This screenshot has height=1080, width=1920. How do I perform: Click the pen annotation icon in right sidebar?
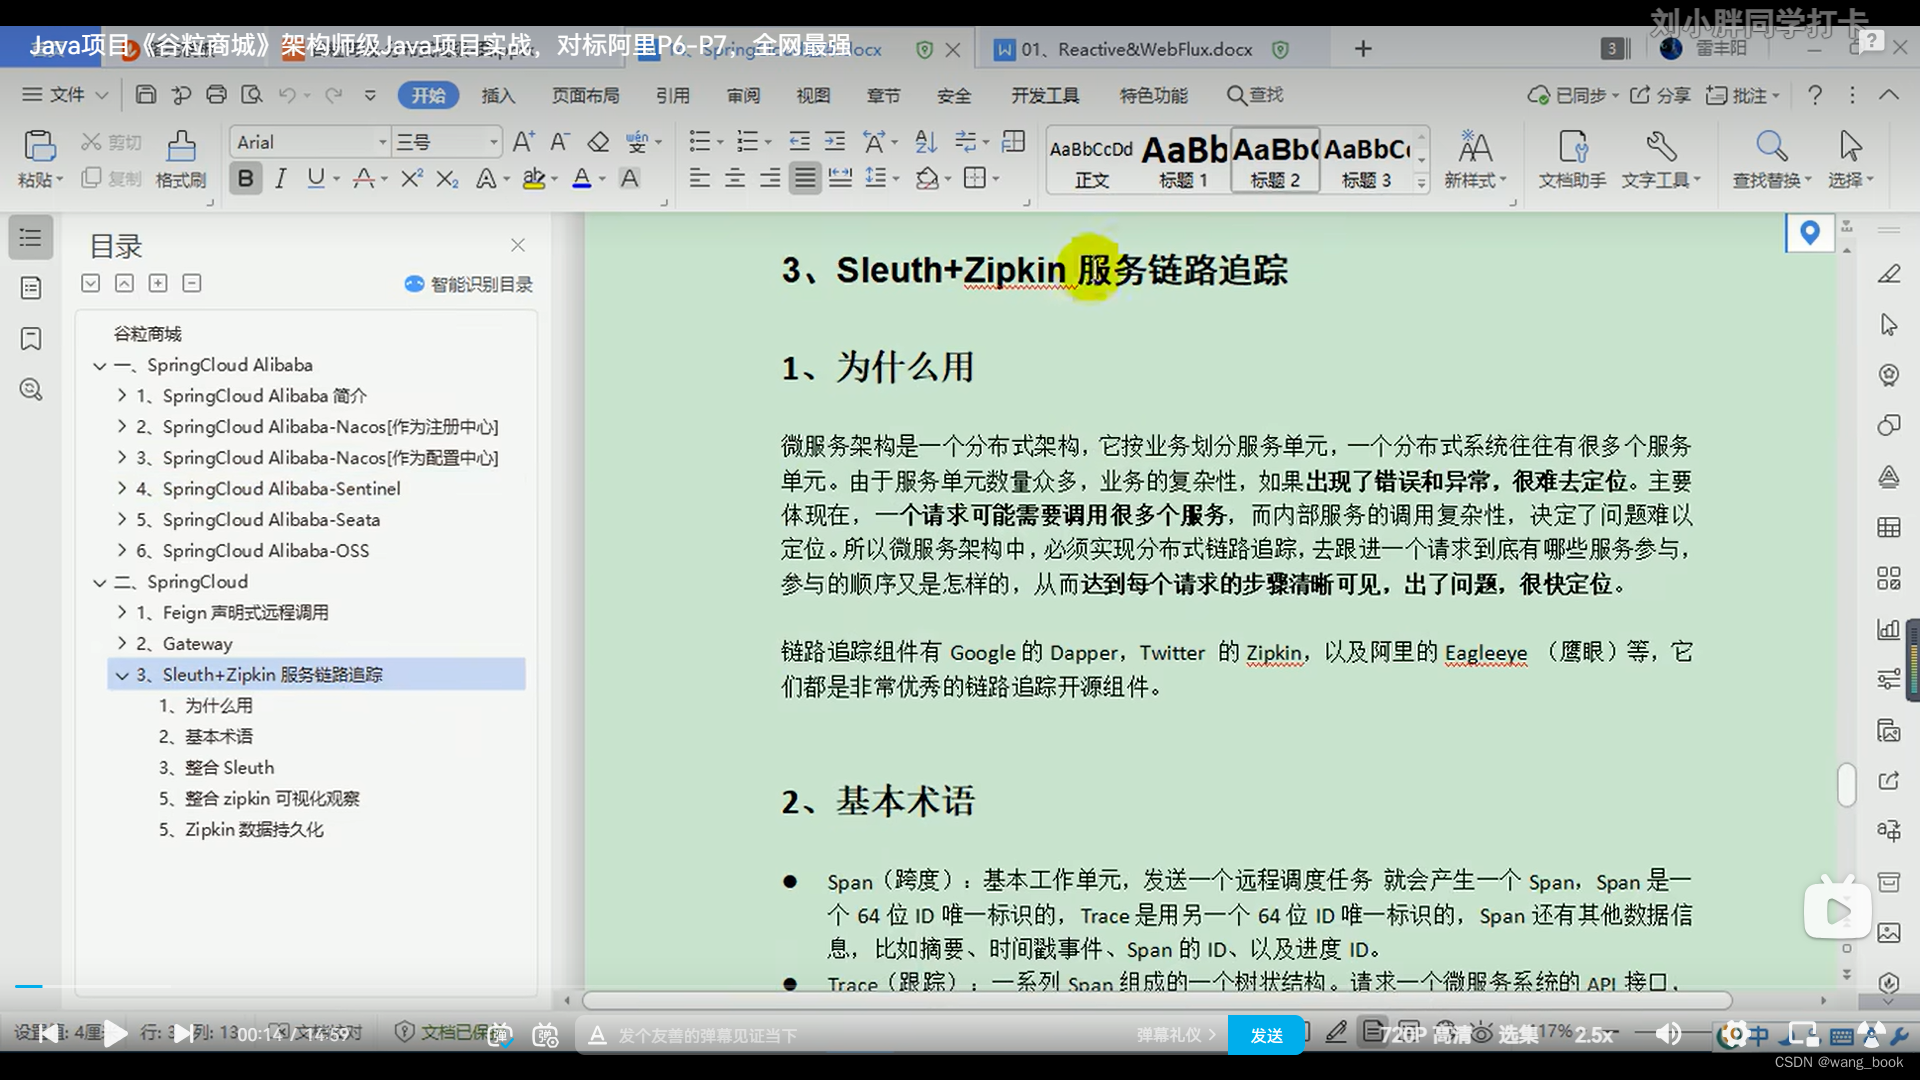pos(1889,274)
